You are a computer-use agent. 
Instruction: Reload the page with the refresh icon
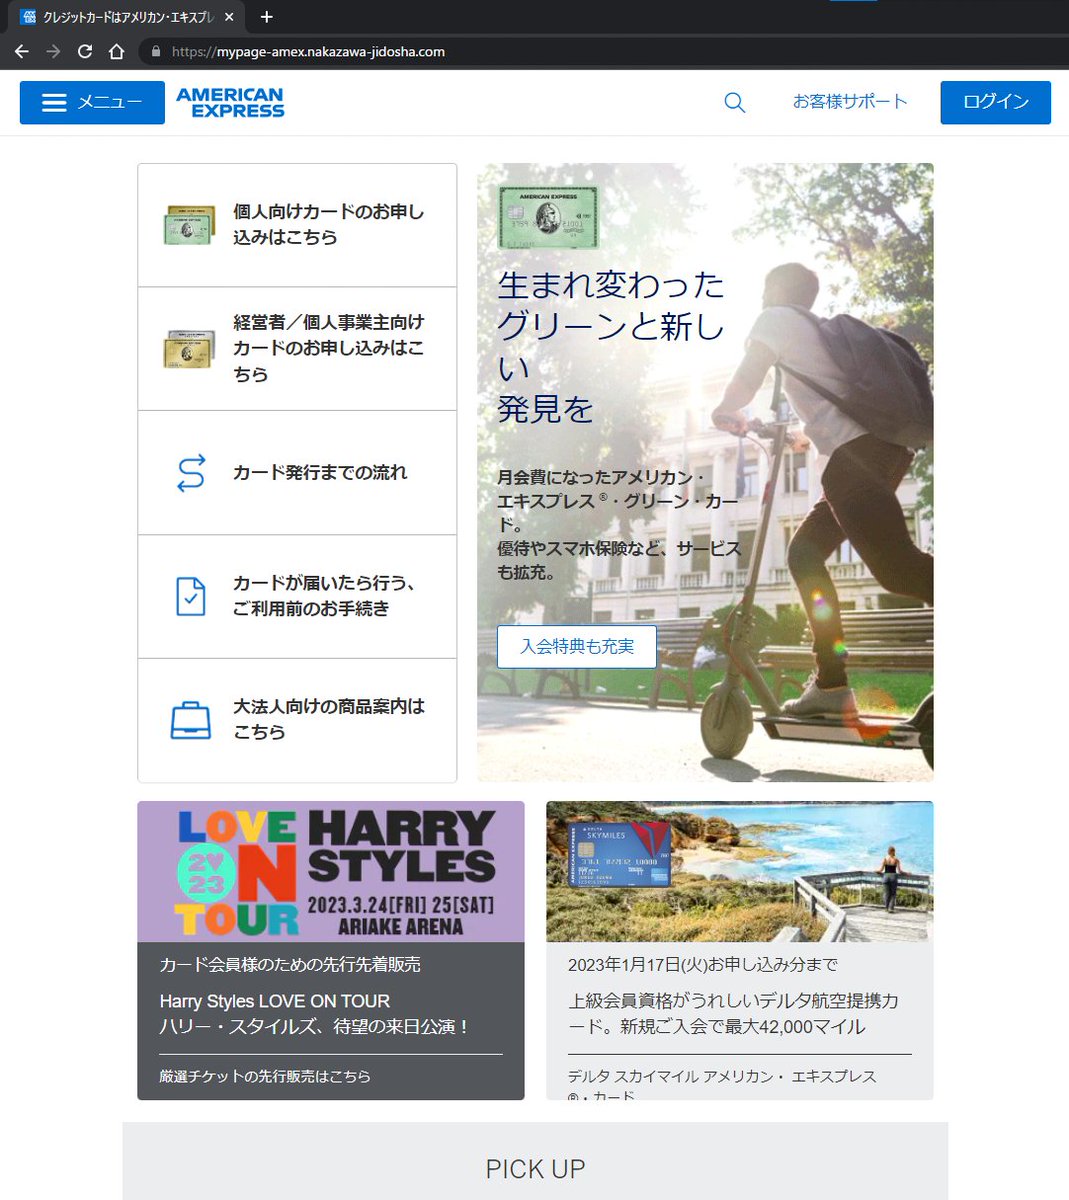coord(85,51)
